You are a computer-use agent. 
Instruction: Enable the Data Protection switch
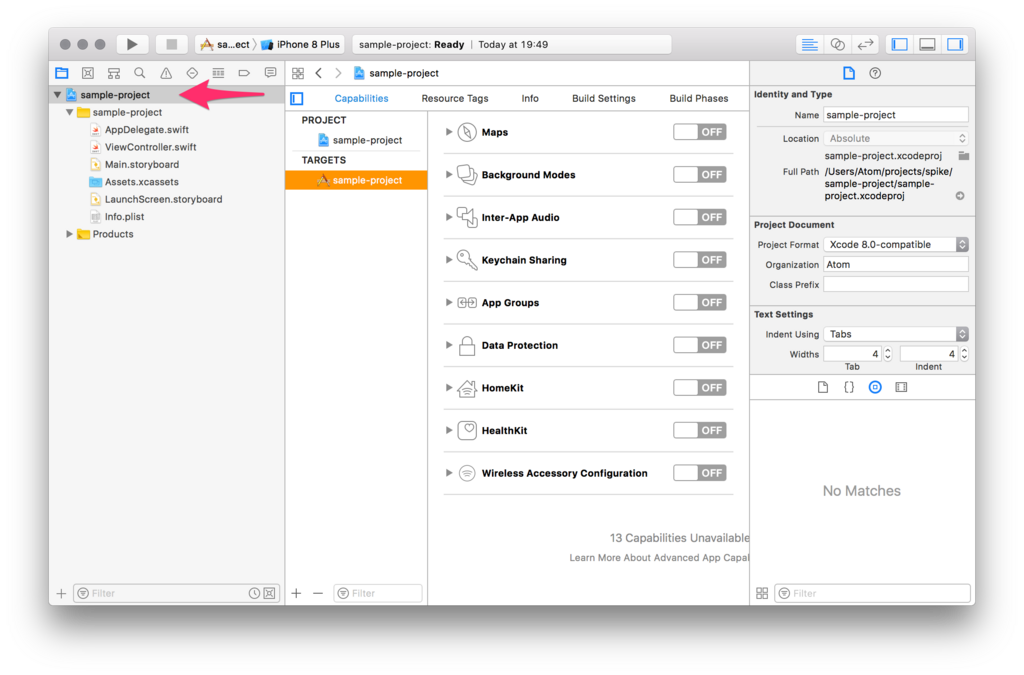[699, 345]
